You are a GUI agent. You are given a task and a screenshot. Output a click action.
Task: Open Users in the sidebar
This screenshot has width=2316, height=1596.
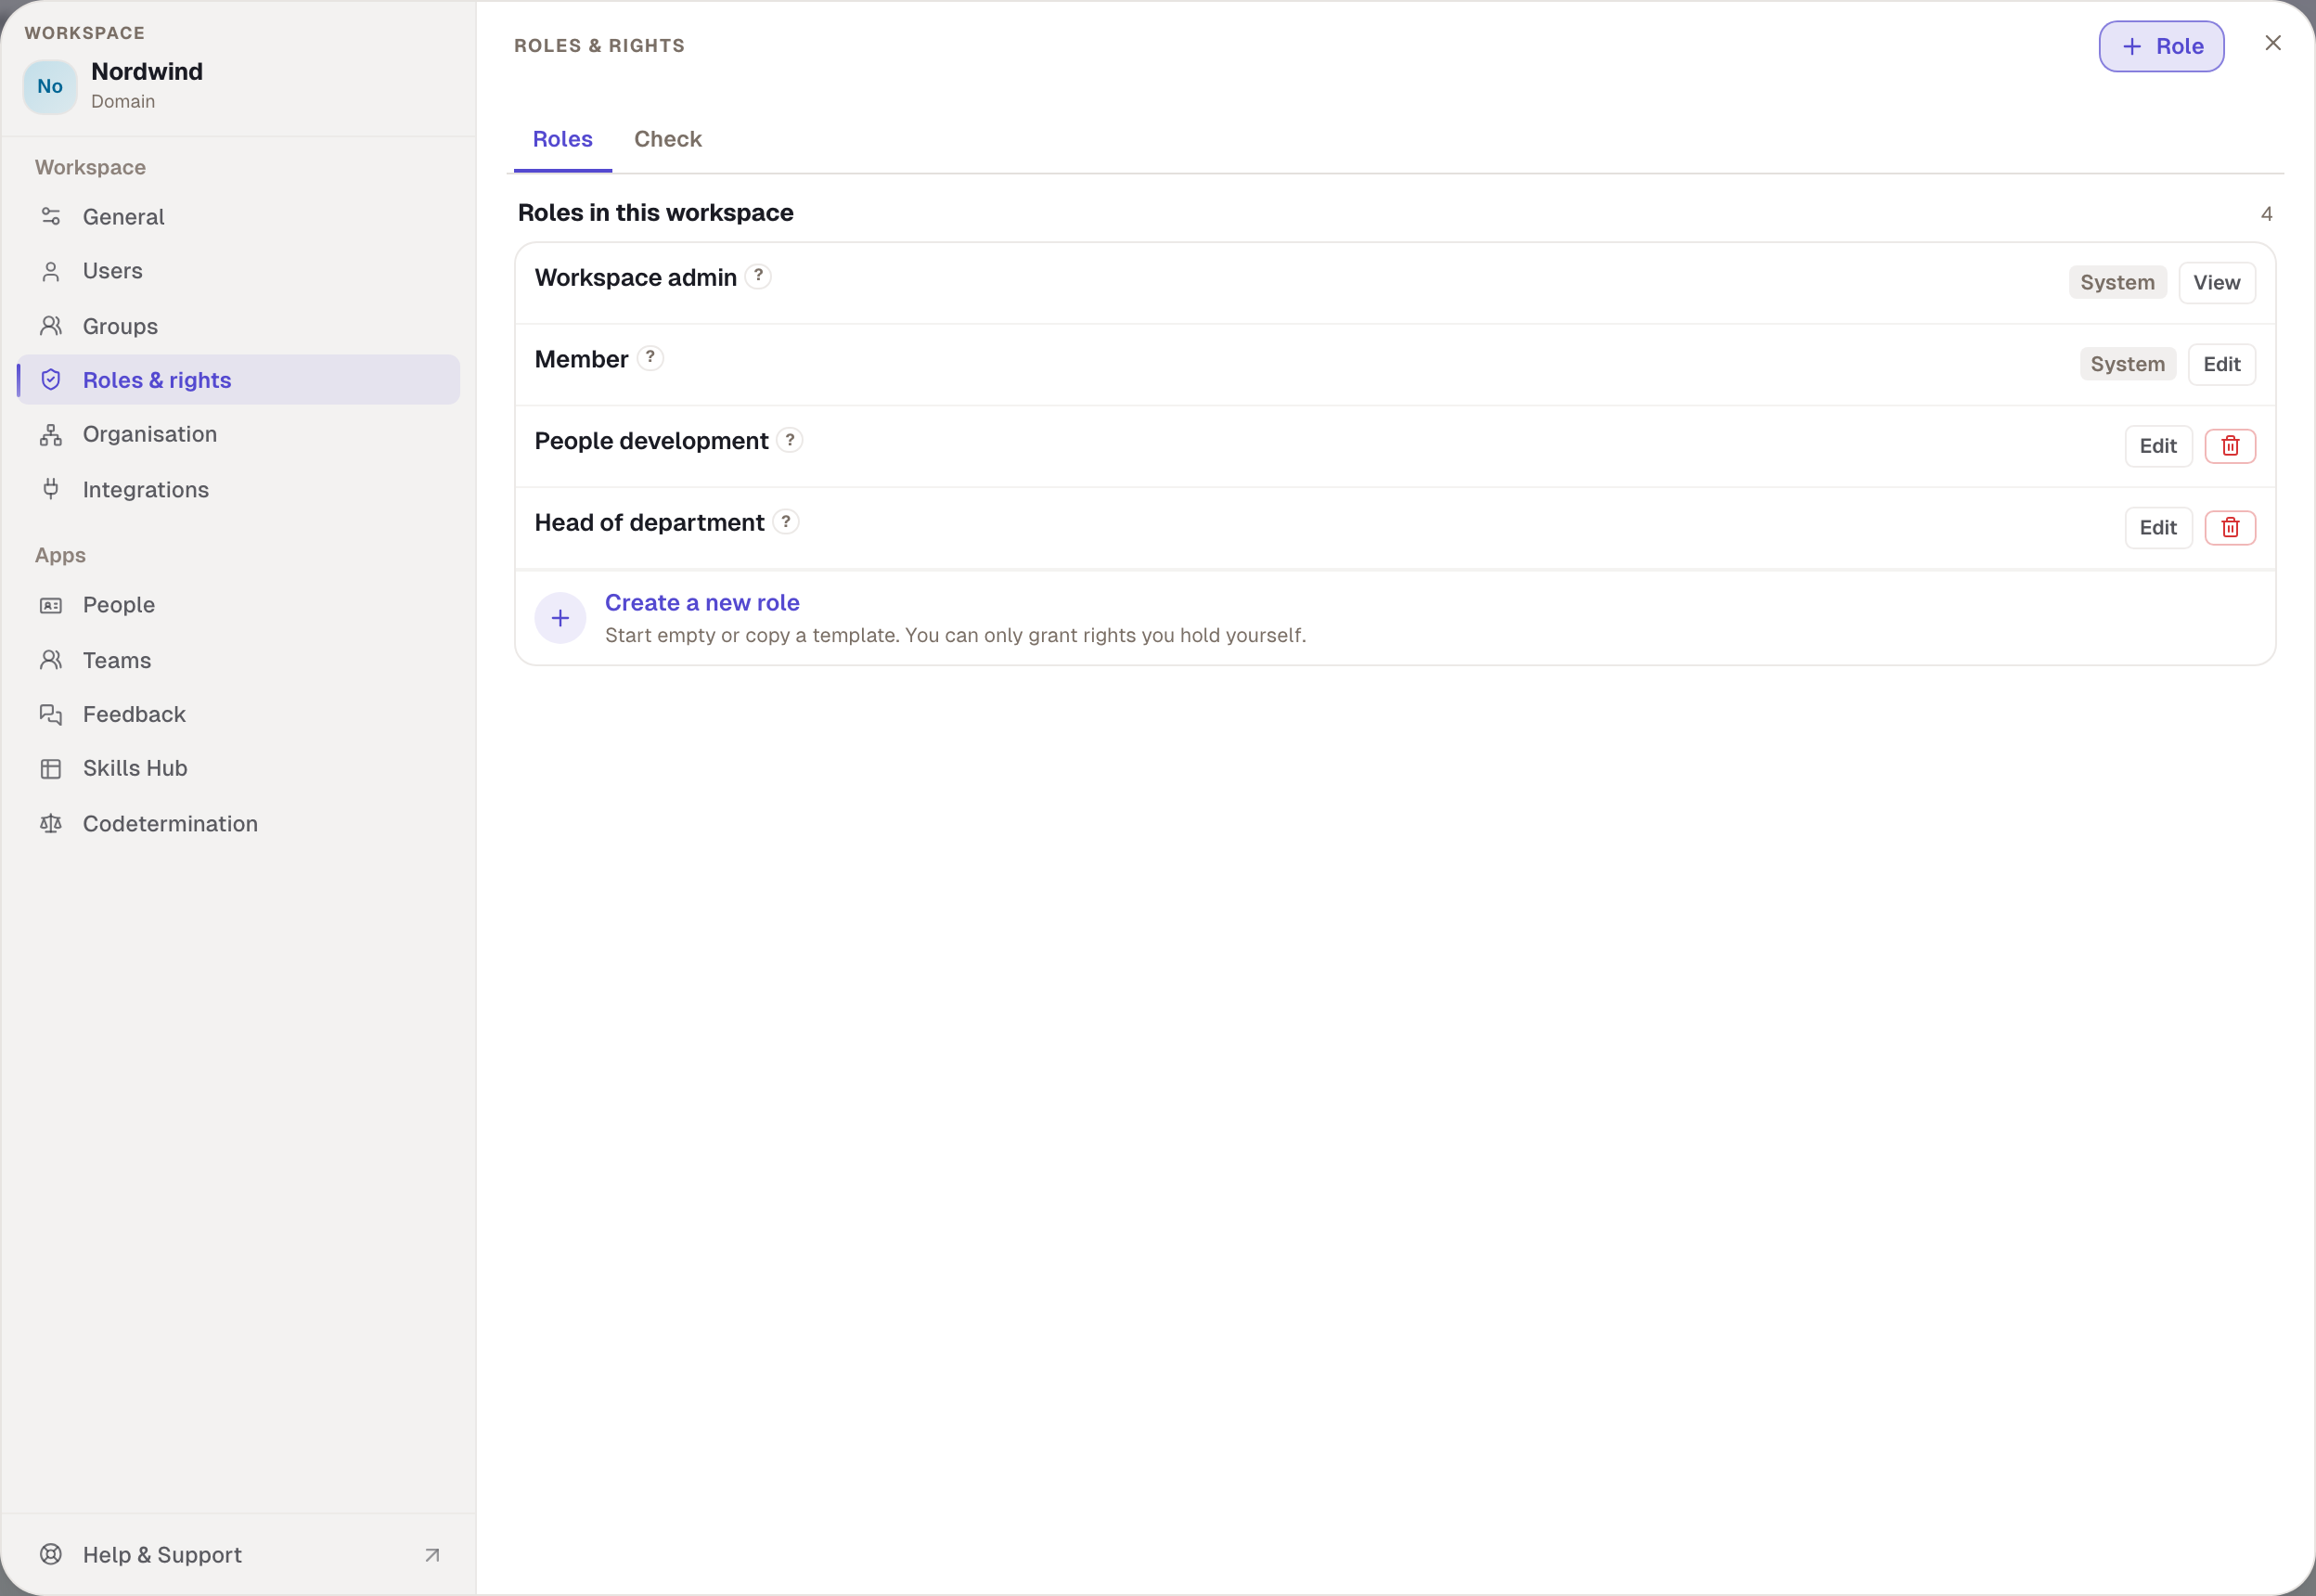(238, 271)
